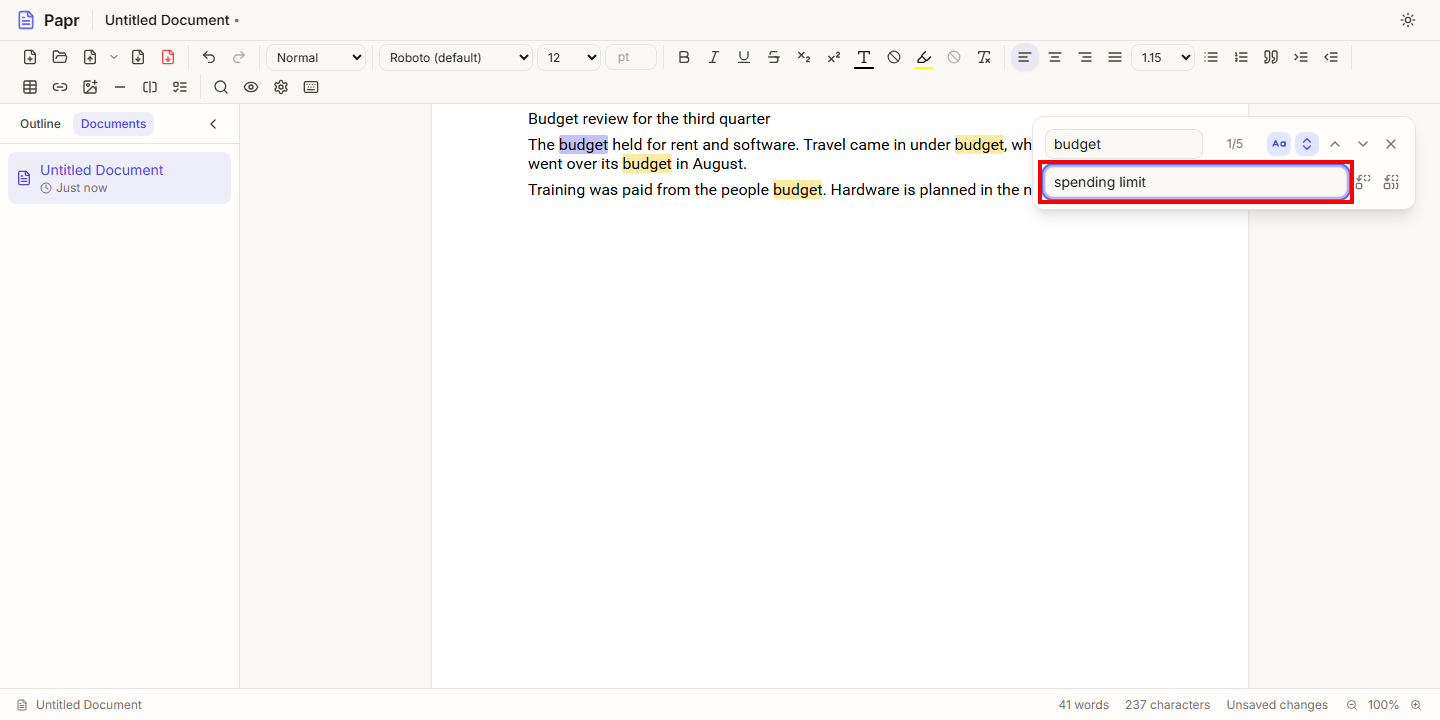Image resolution: width=1440 pixels, height=720 pixels.
Task: Create a new document from toolbar
Action: 30,57
